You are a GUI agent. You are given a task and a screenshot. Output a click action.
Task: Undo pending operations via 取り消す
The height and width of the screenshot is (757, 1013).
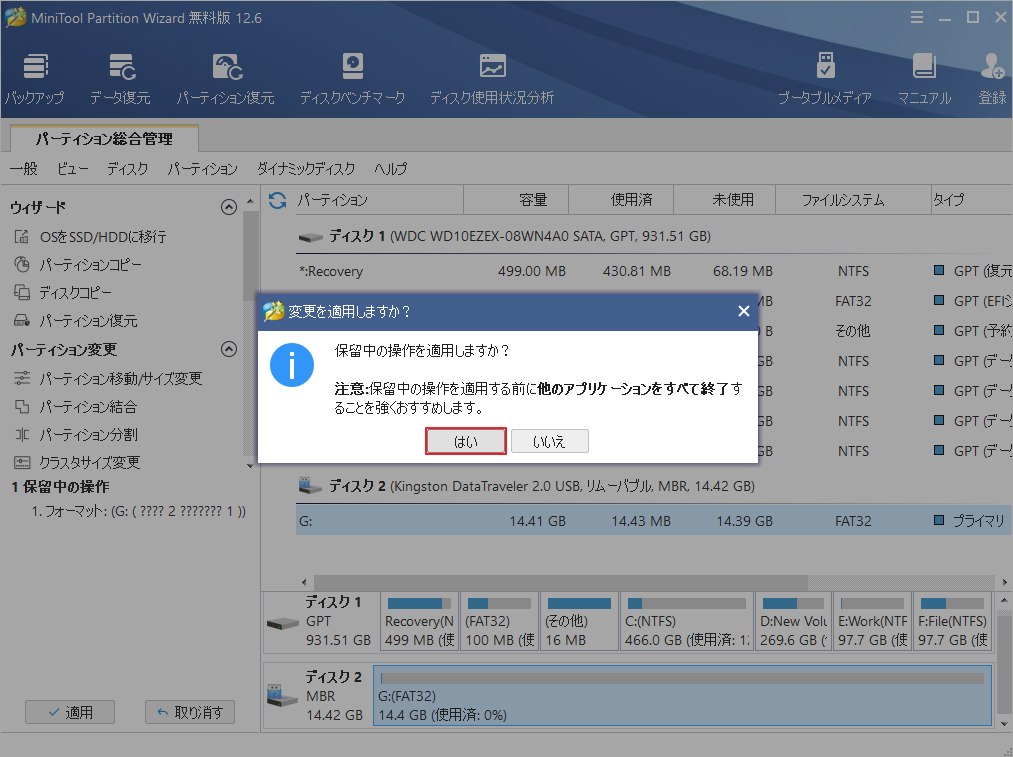coord(189,712)
